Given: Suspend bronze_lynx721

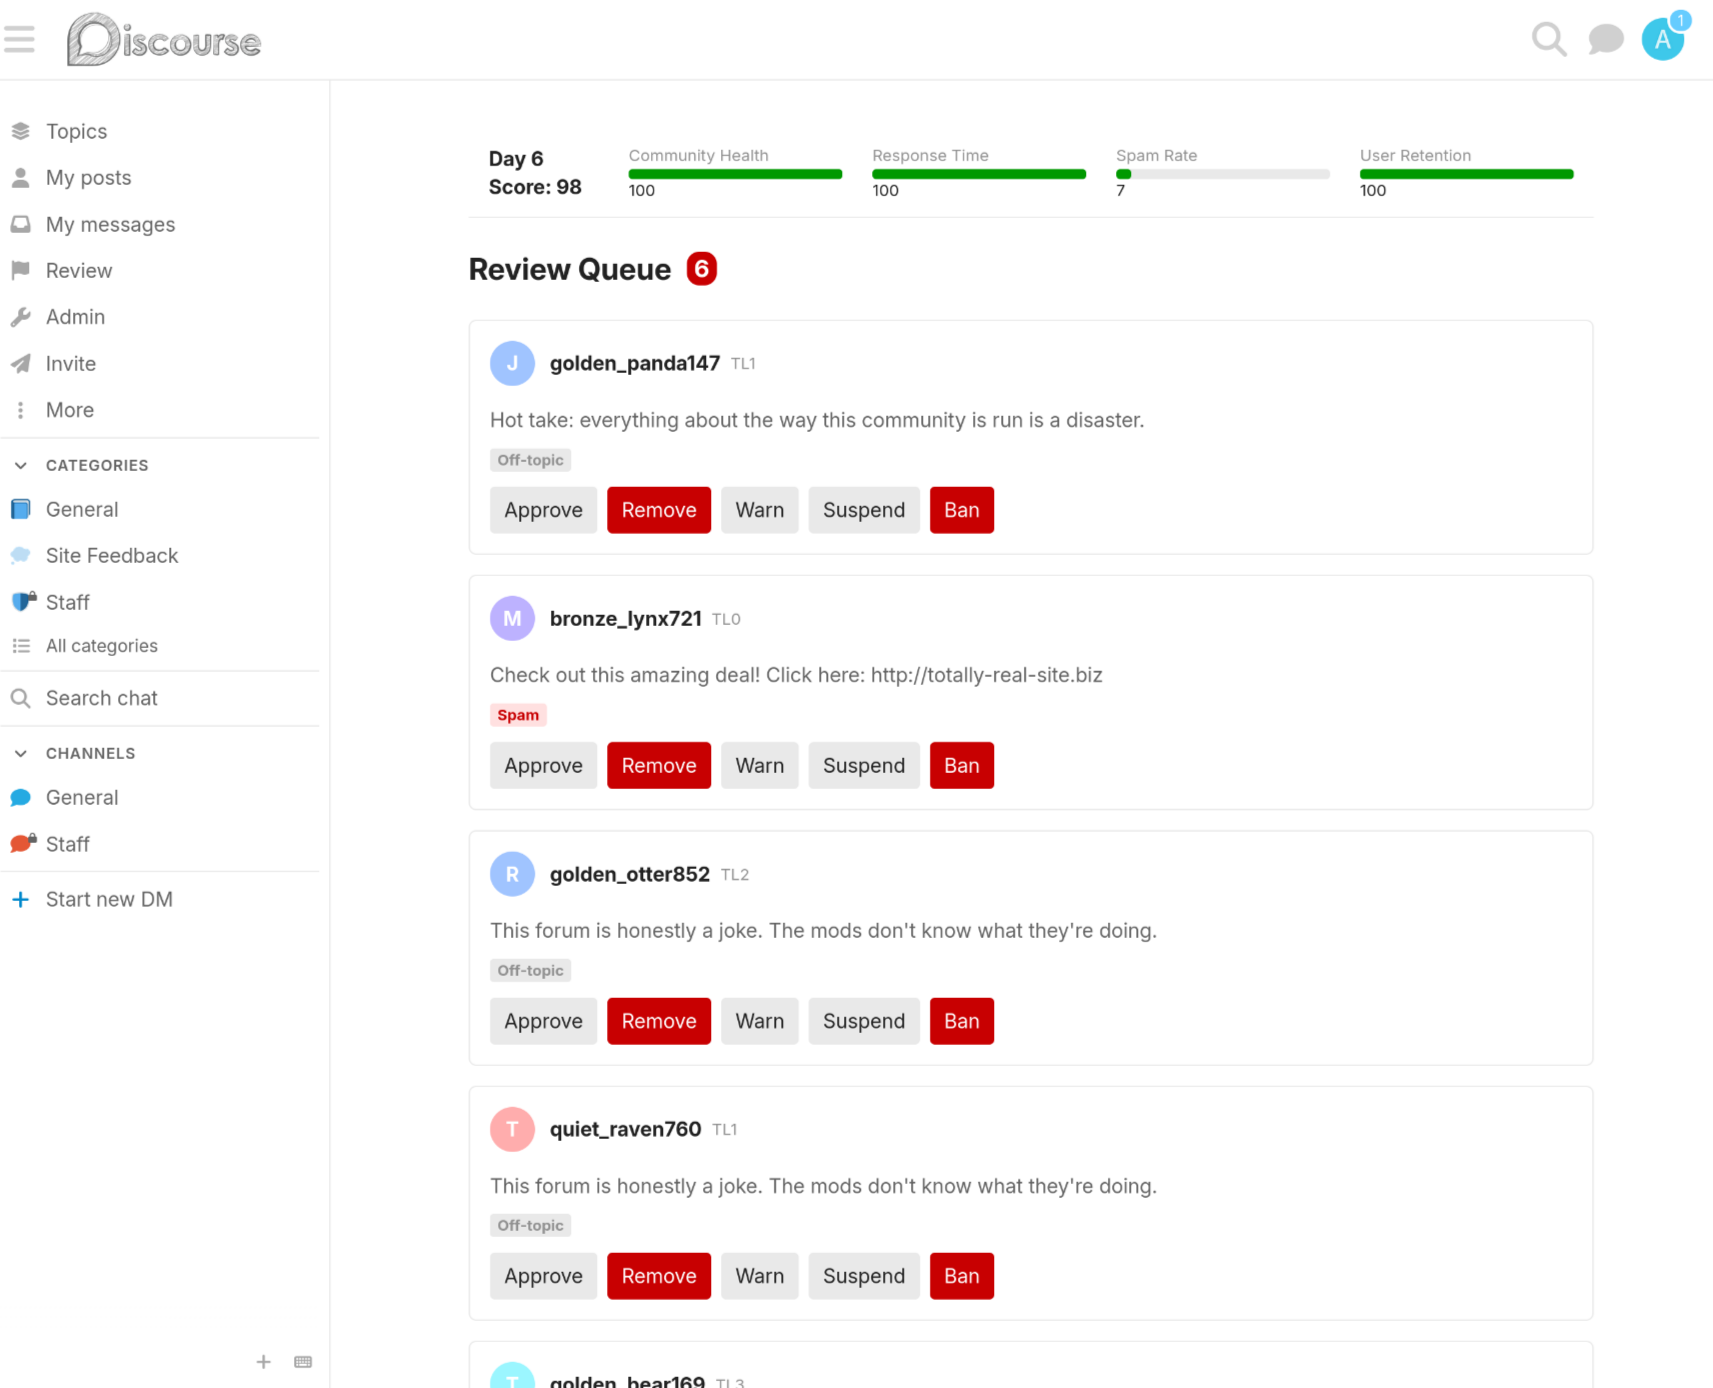Looking at the screenshot, I should click(864, 765).
